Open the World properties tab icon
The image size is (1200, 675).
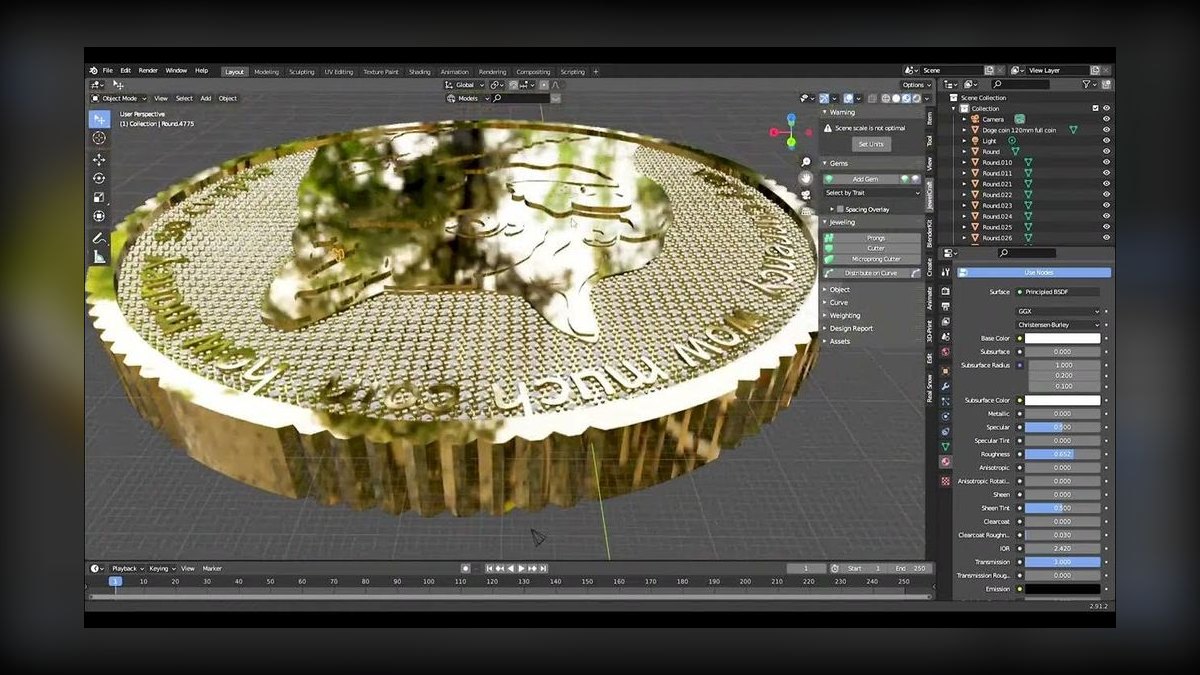coord(945,351)
